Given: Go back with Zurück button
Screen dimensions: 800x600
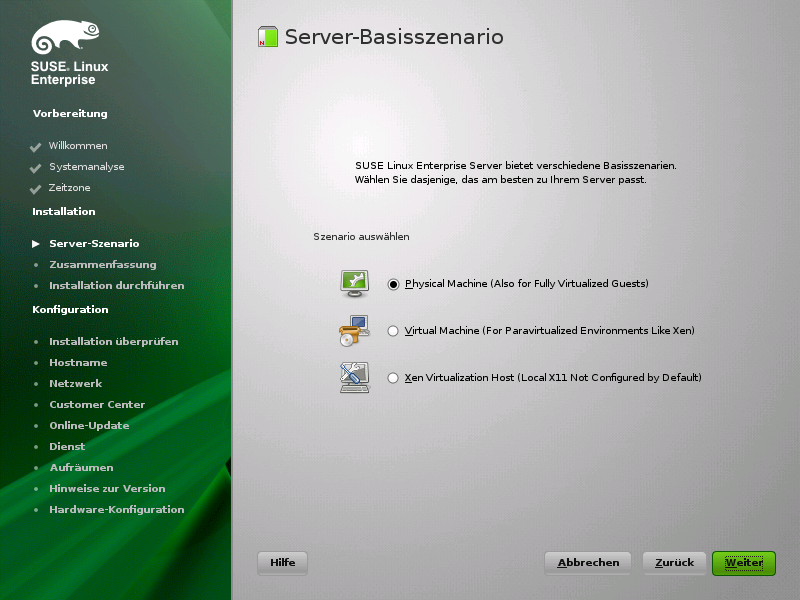Looking at the screenshot, I should tap(674, 563).
